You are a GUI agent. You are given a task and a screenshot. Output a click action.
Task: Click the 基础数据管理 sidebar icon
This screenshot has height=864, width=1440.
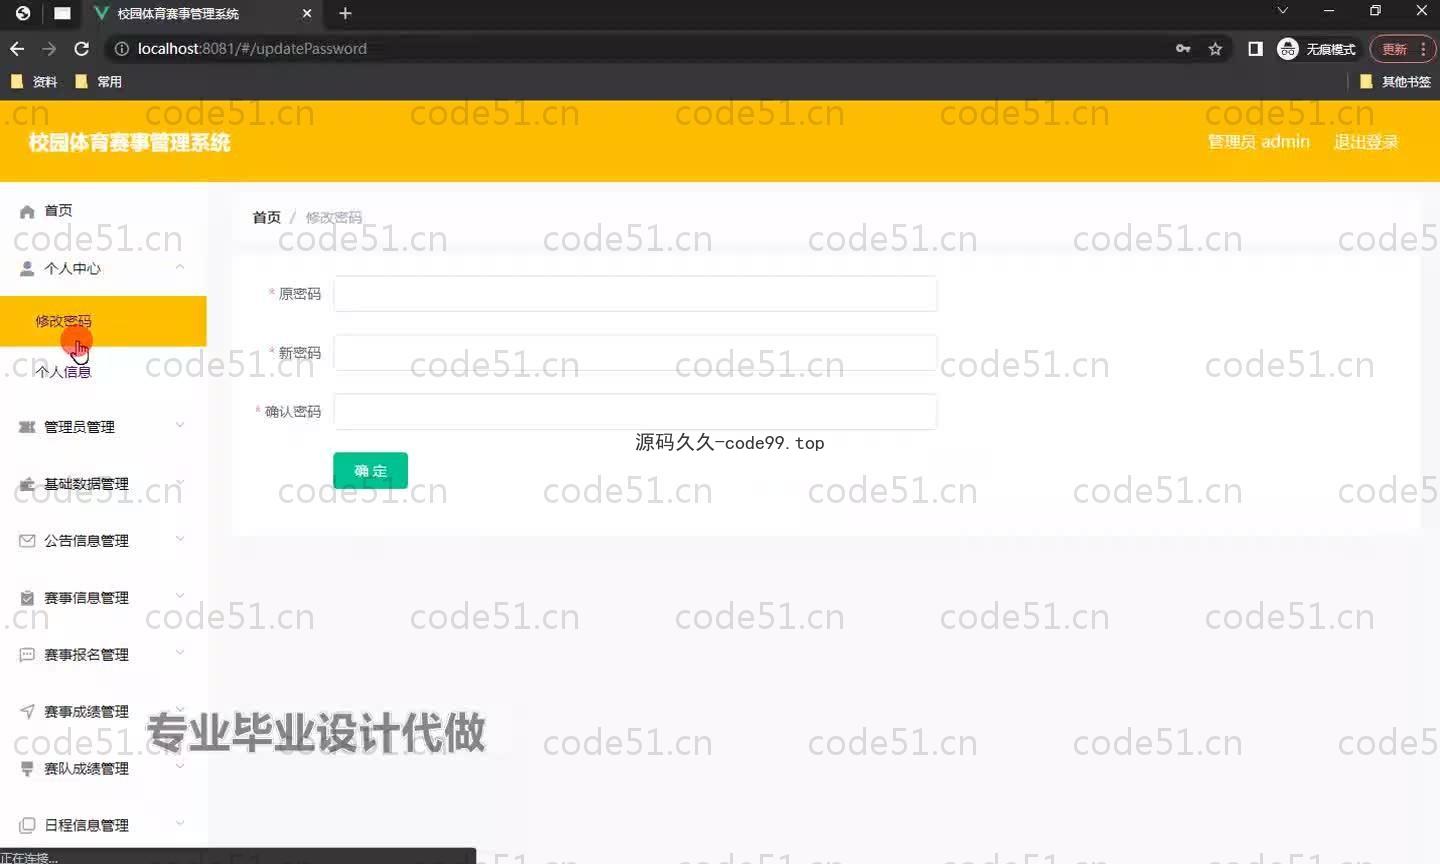[27, 484]
